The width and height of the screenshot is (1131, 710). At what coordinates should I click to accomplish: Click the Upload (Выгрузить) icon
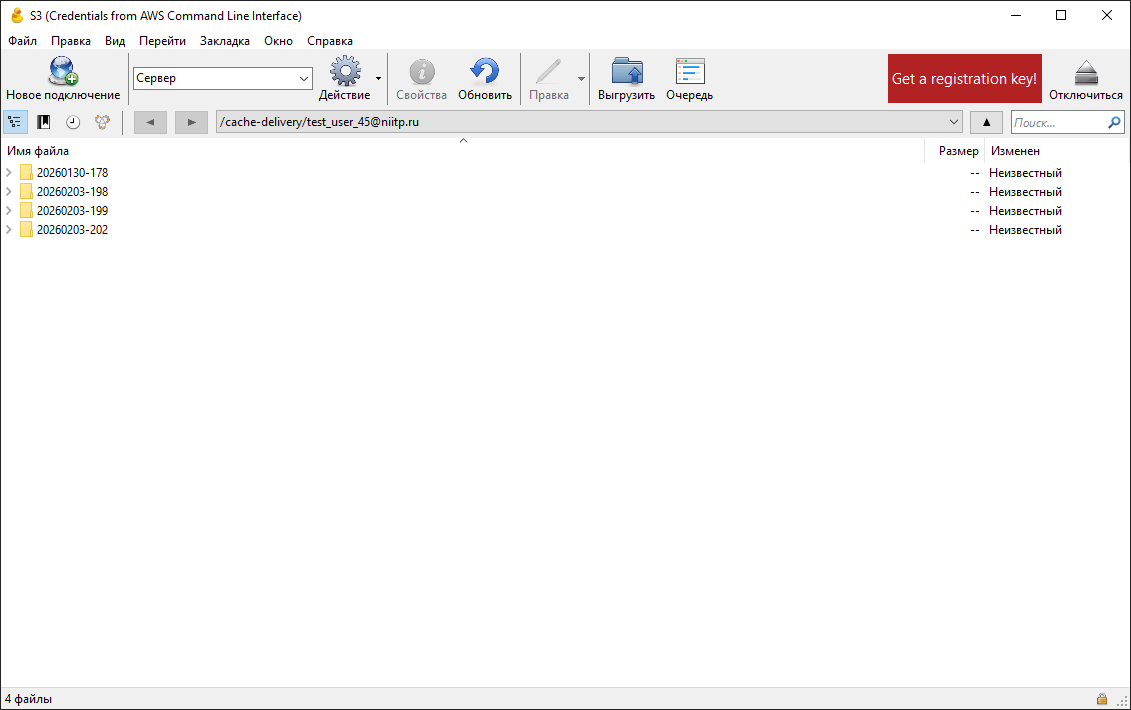click(626, 72)
